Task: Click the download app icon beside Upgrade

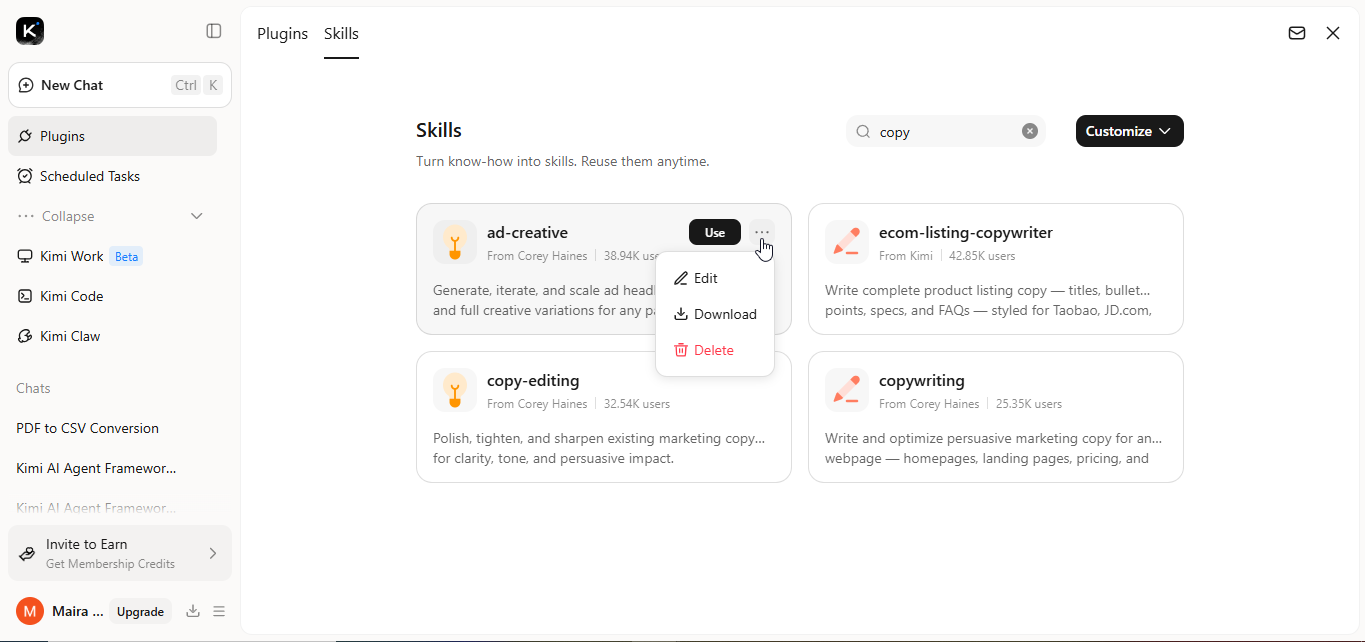Action: (x=193, y=611)
